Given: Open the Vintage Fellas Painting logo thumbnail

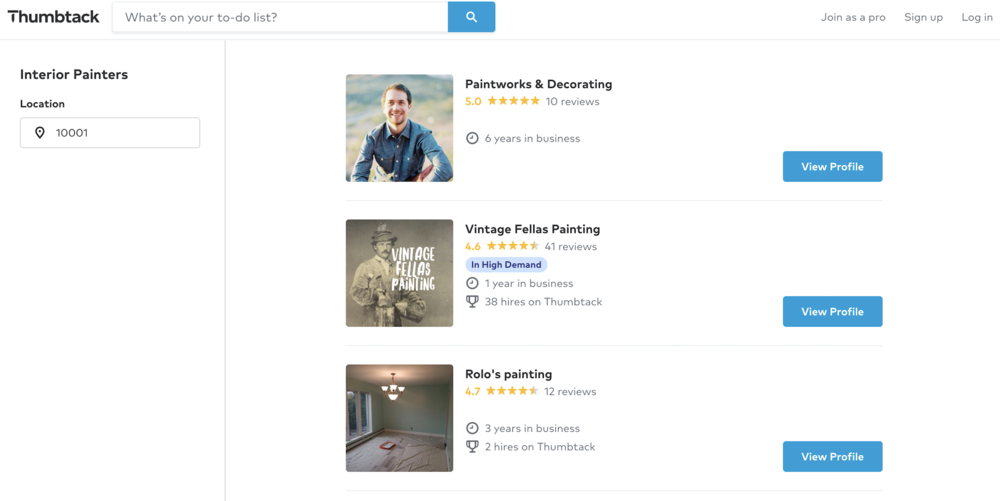Looking at the screenshot, I should pyautogui.click(x=399, y=273).
